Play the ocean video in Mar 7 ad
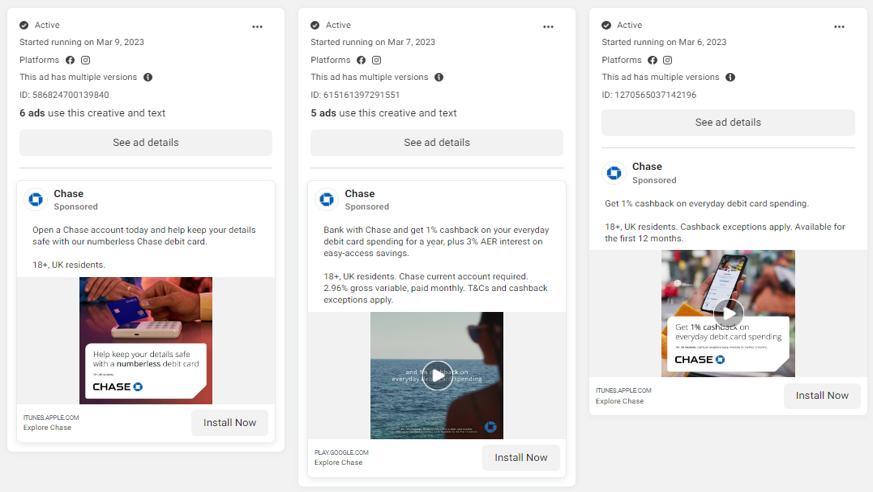Image resolution: width=873 pixels, height=492 pixels. point(437,376)
